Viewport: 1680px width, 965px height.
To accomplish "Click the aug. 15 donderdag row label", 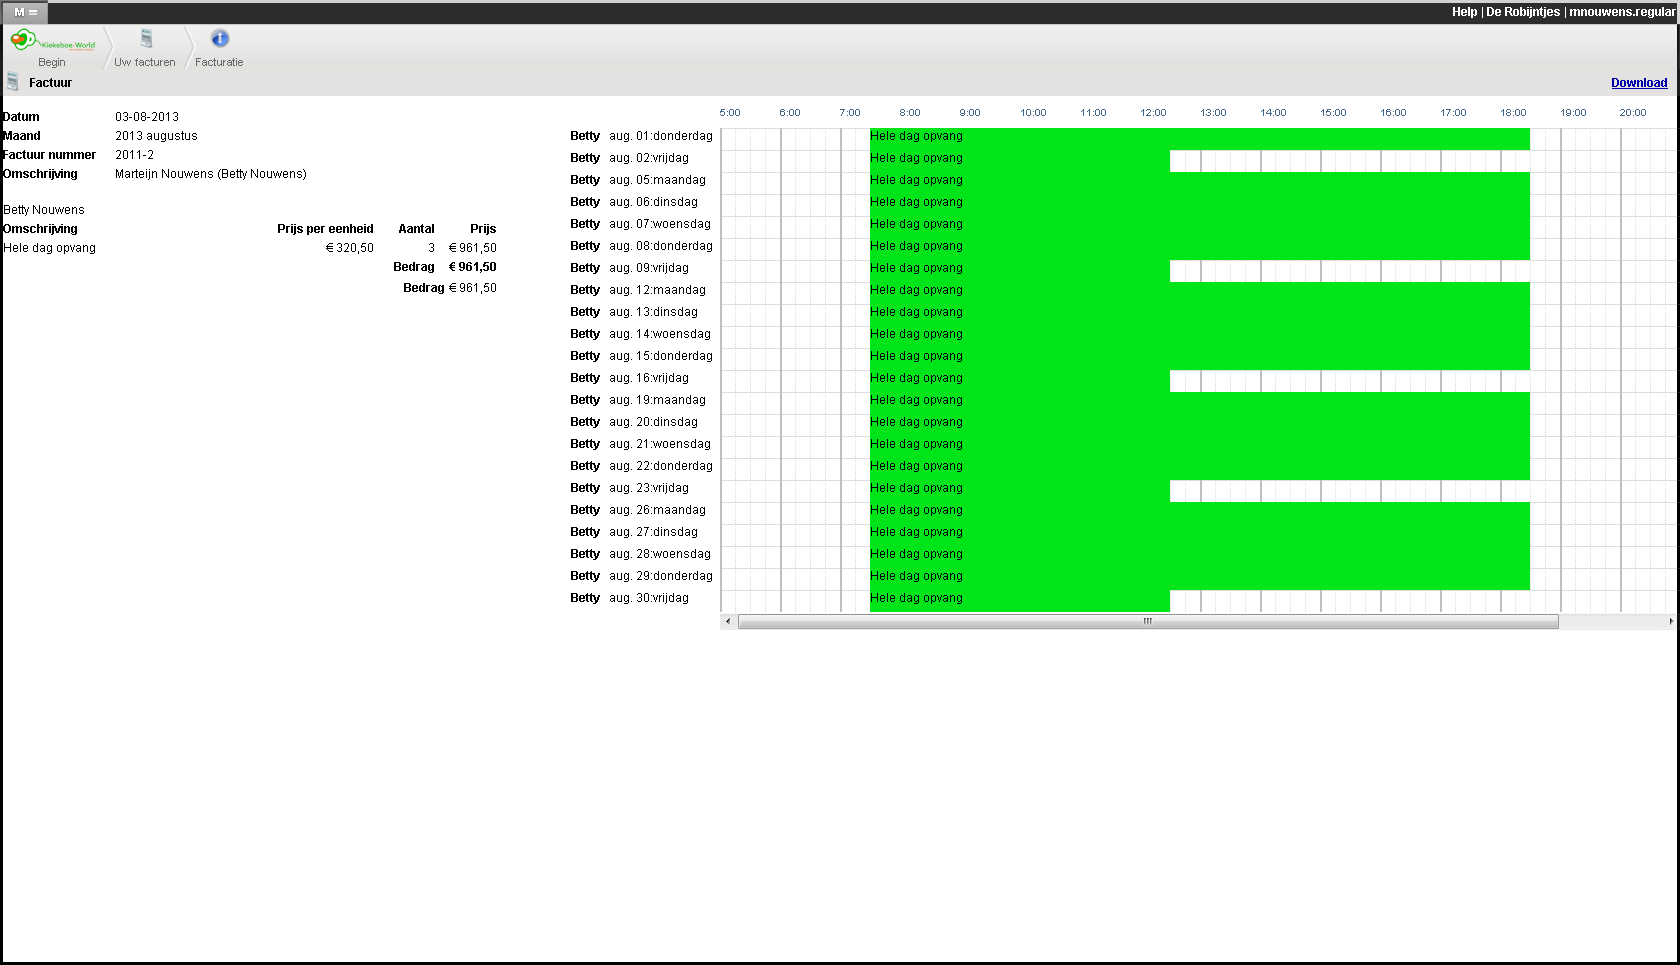I will tap(660, 356).
